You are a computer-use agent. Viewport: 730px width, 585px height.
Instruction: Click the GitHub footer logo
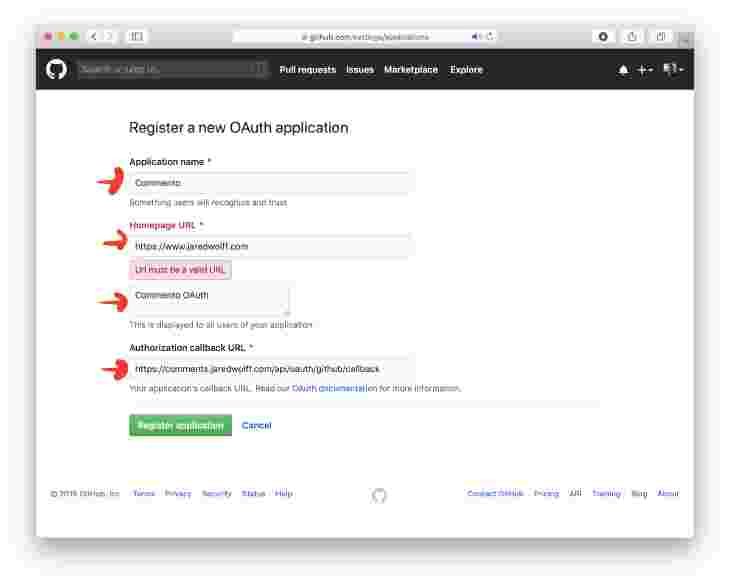(x=379, y=496)
